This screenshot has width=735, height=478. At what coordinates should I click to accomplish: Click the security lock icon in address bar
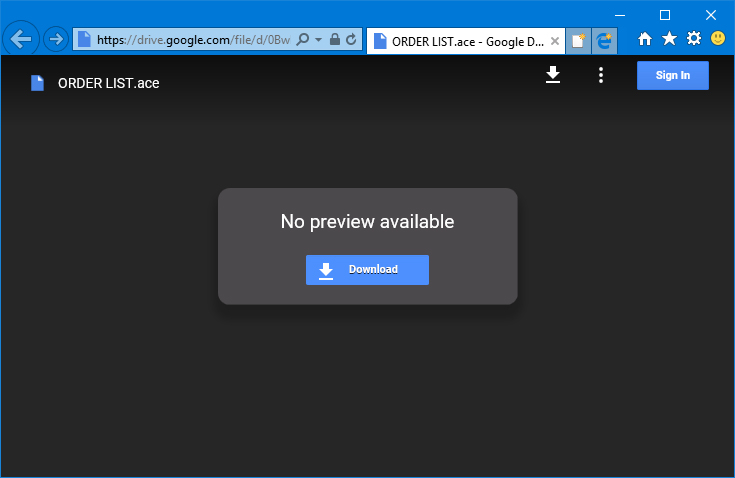334,40
